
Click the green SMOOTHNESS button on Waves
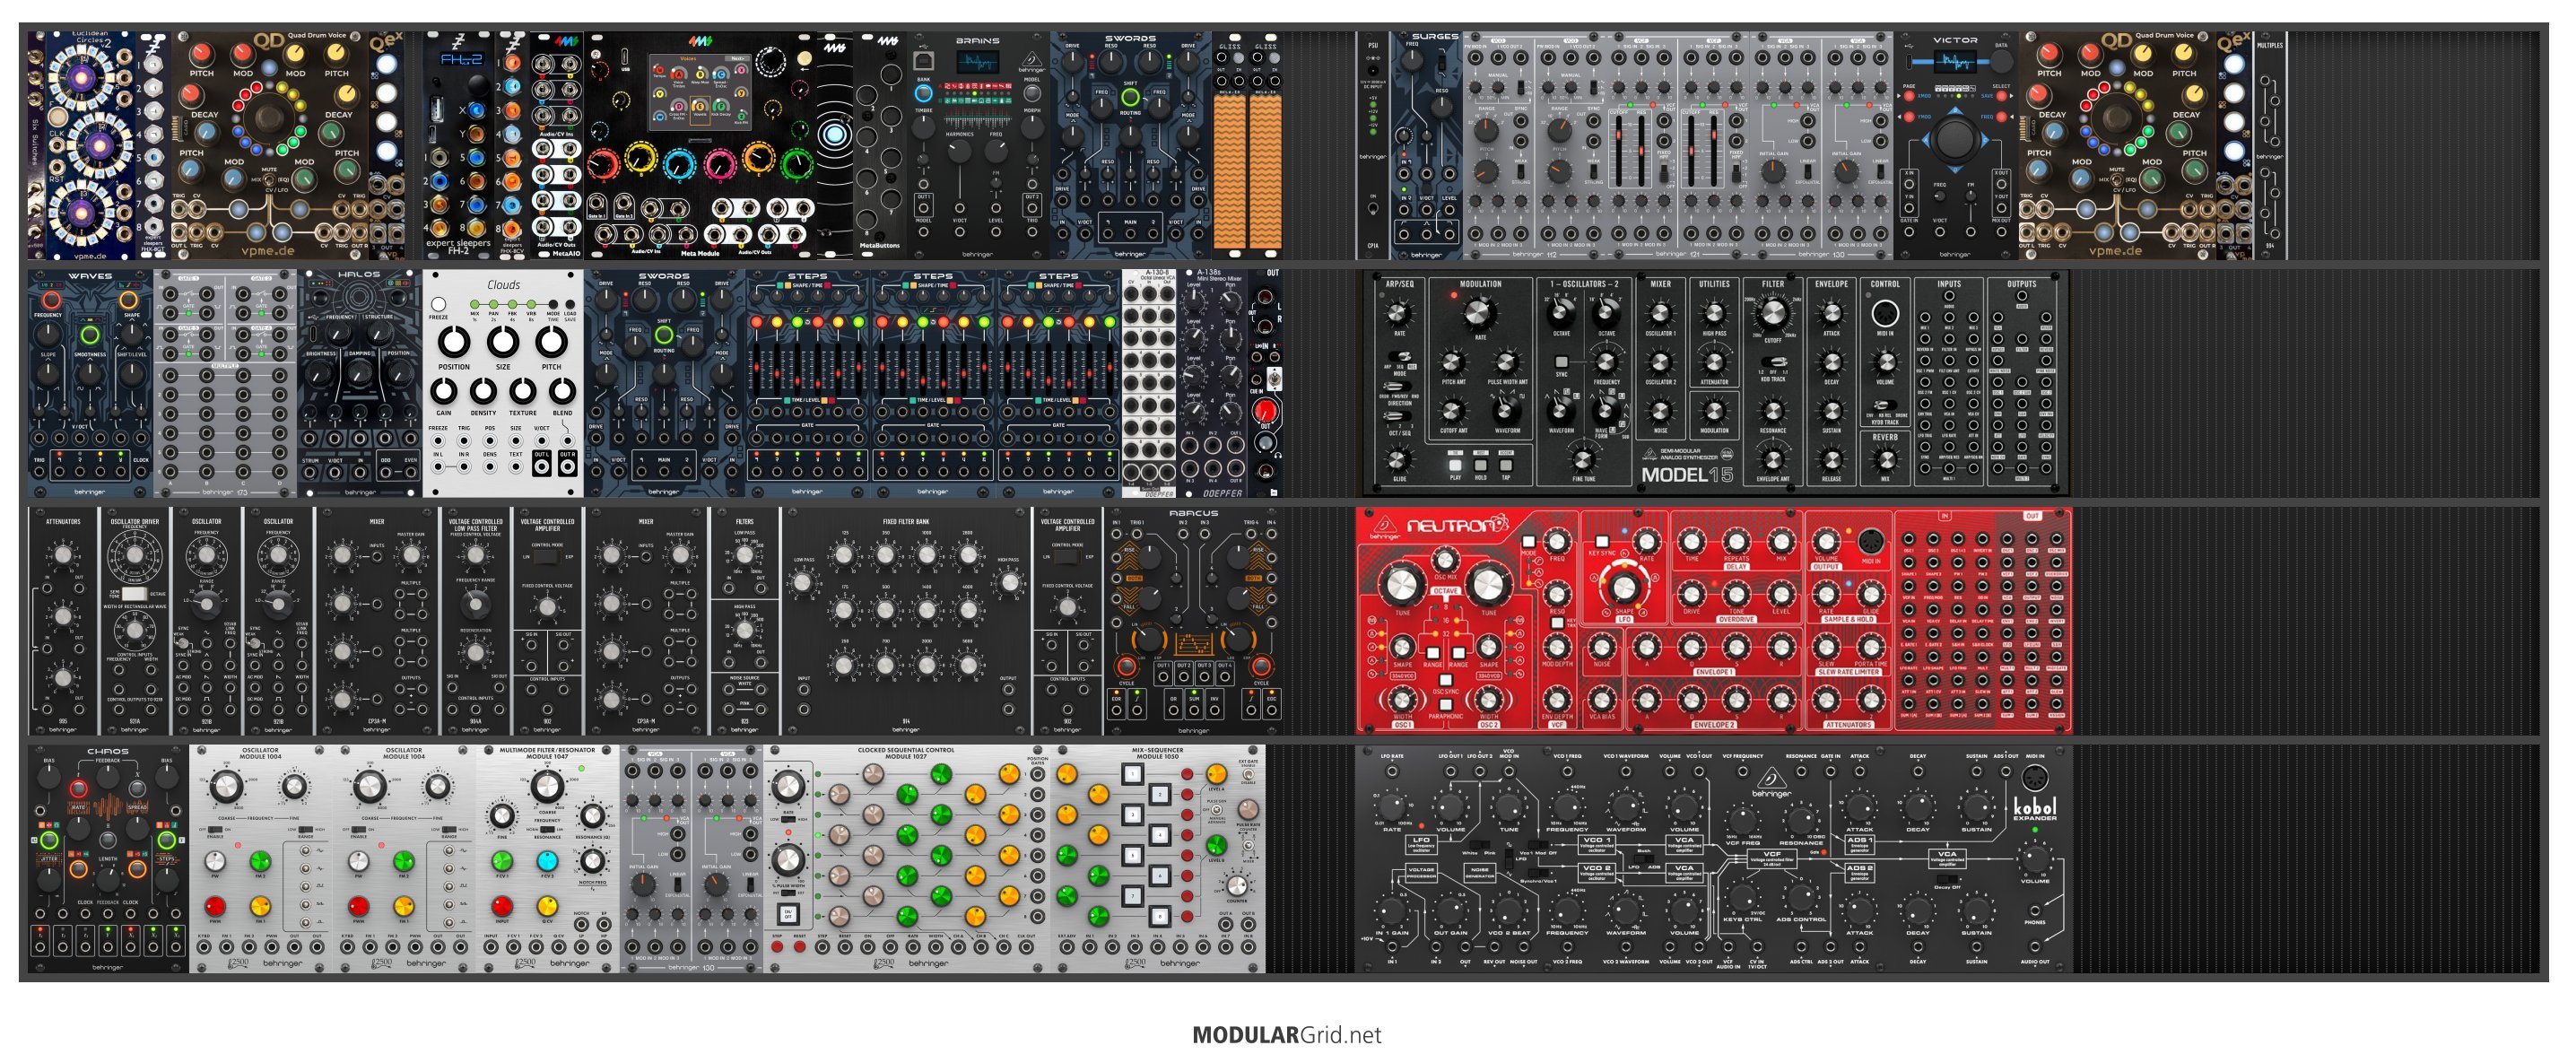pyautogui.click(x=89, y=335)
